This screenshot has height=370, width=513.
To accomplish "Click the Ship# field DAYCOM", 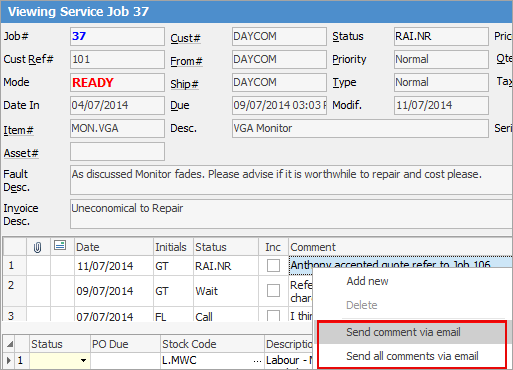I will click(279, 82).
